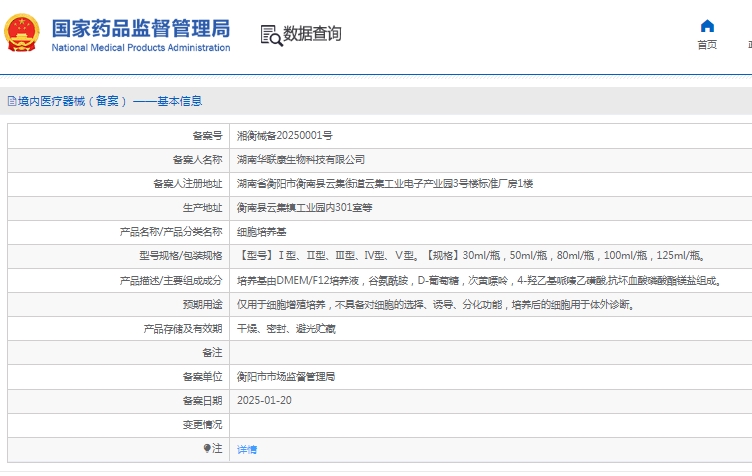Click the 备注 row label
The image size is (752, 476).
click(212, 353)
